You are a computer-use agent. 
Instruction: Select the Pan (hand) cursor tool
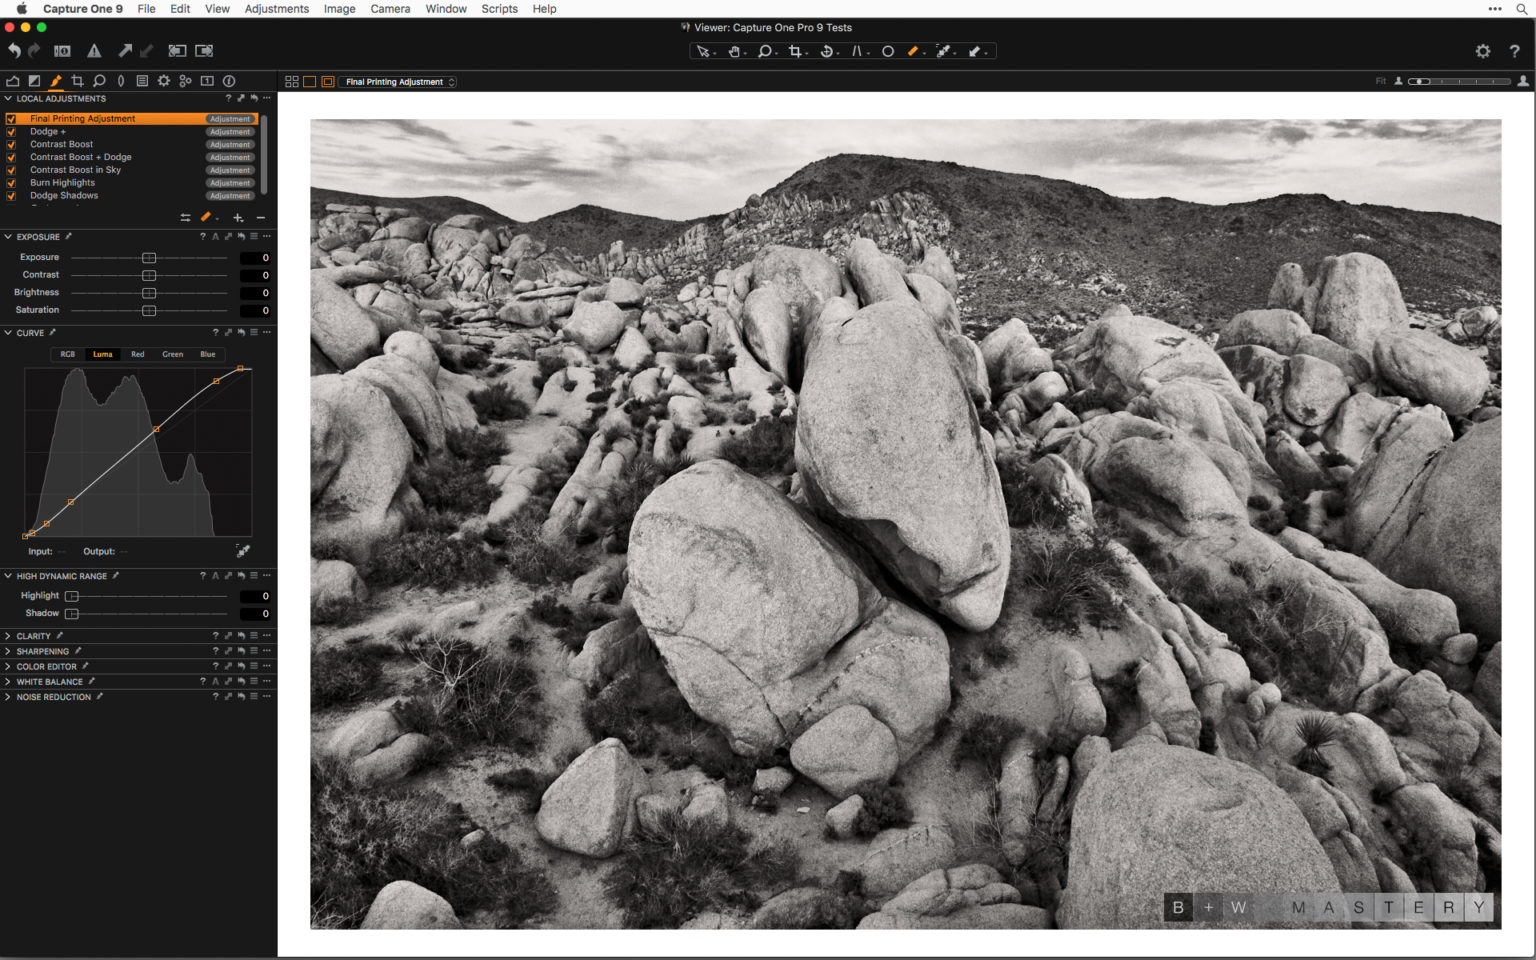click(735, 50)
